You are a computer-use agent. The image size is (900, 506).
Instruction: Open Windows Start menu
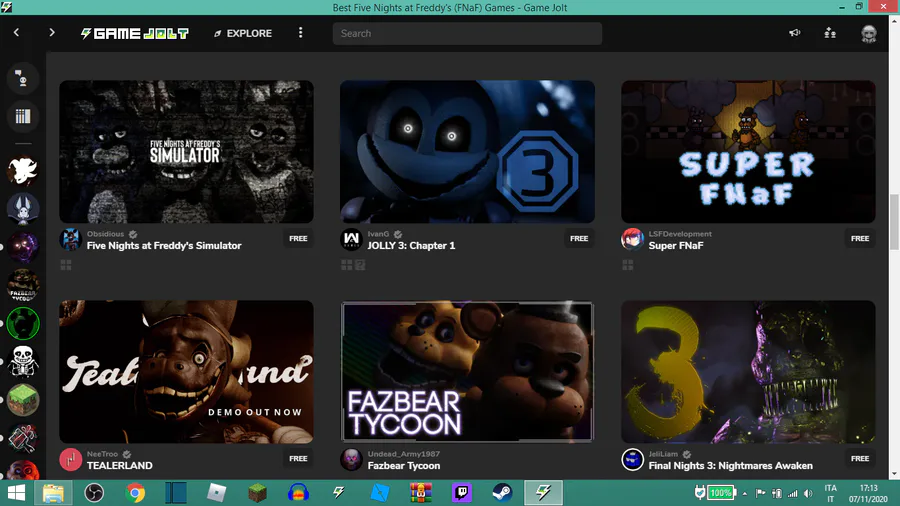pos(16,493)
